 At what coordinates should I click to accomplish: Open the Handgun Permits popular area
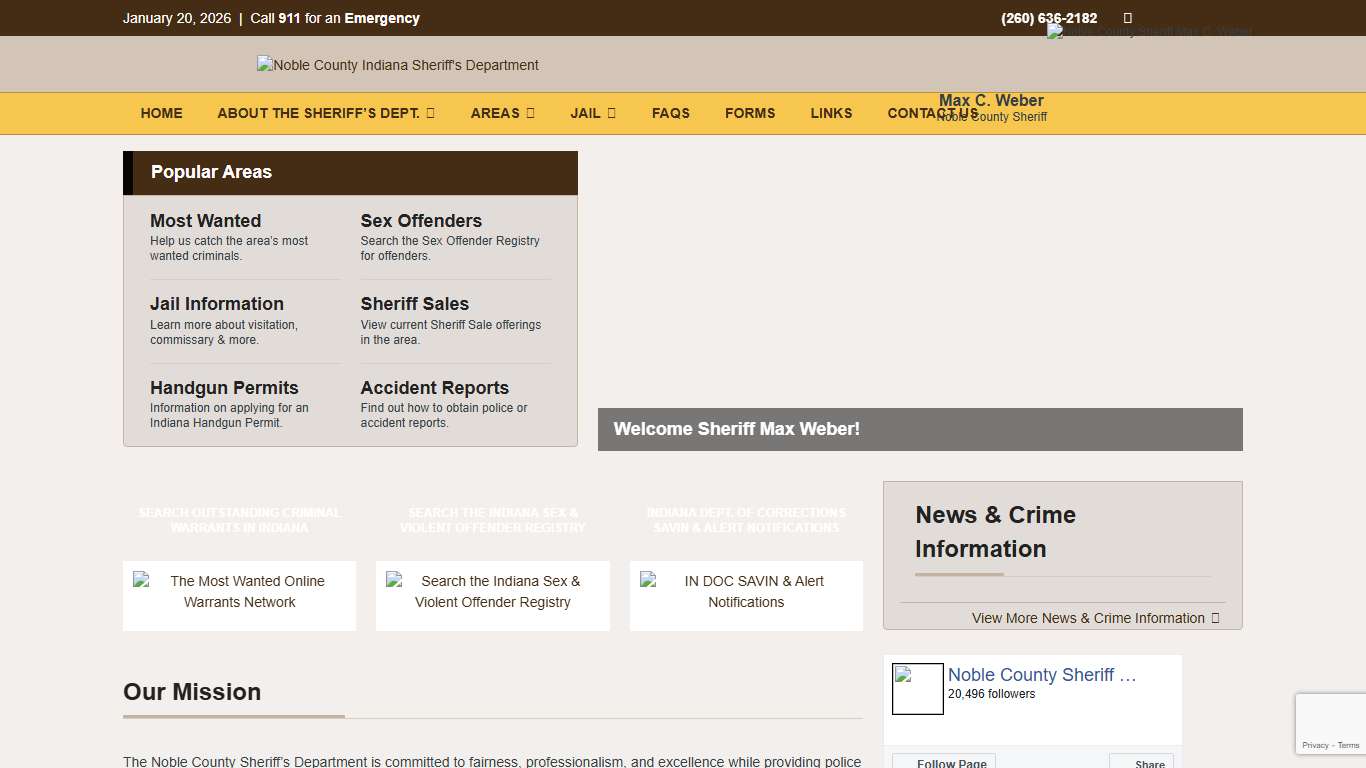pos(223,388)
